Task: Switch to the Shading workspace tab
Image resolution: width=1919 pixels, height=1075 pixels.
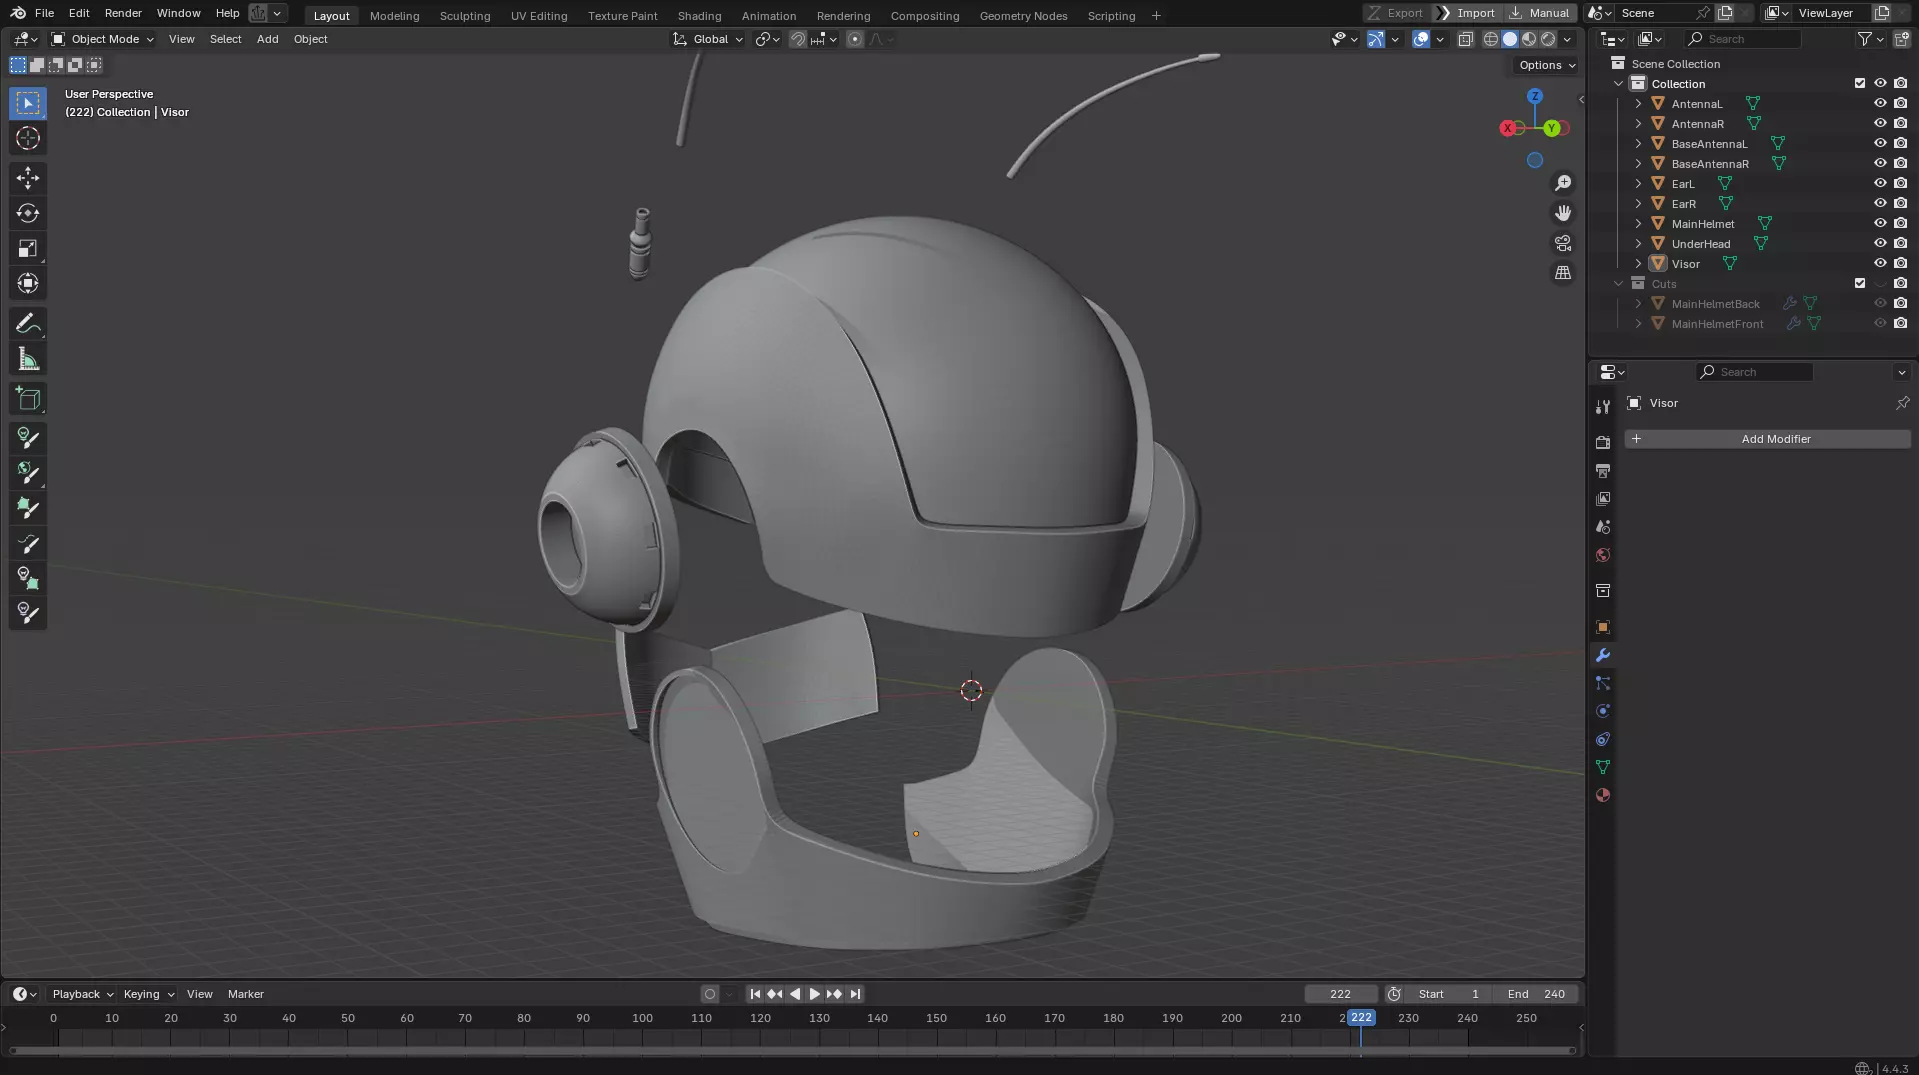Action: tap(699, 15)
